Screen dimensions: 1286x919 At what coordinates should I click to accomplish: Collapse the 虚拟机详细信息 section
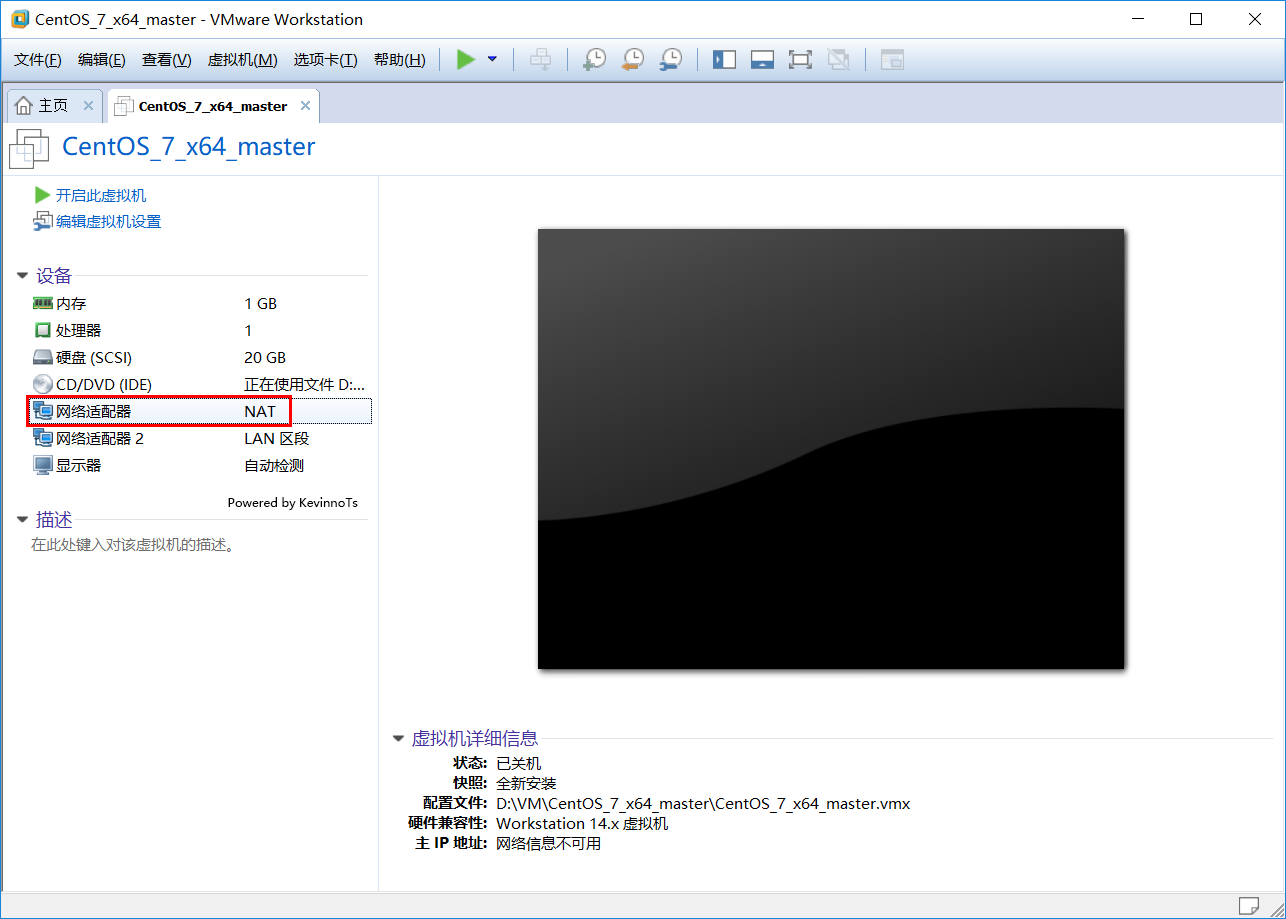pos(399,739)
